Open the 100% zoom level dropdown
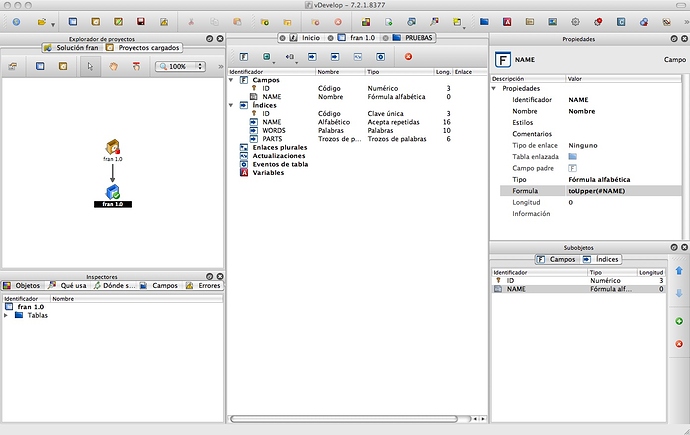The image size is (690, 435). click(x=181, y=66)
